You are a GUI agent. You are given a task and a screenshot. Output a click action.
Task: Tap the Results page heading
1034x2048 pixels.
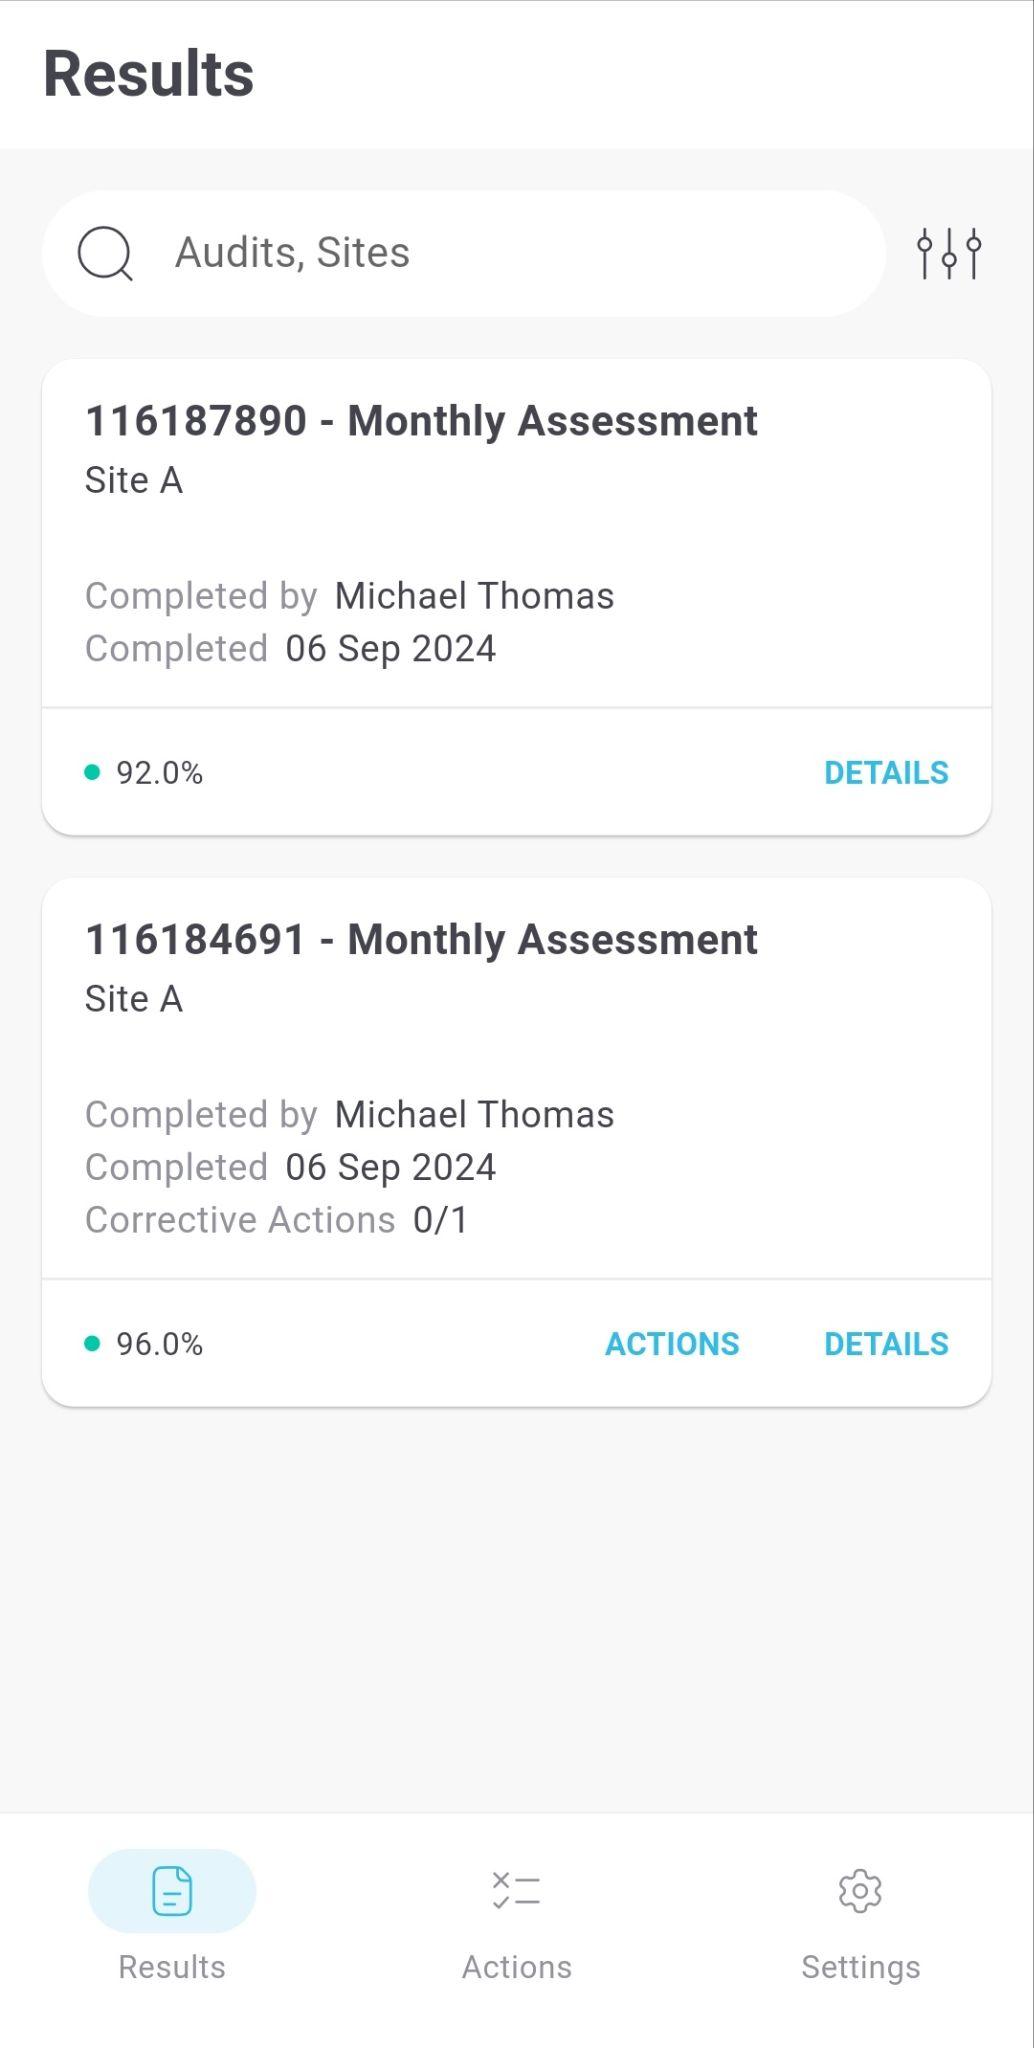(x=149, y=74)
